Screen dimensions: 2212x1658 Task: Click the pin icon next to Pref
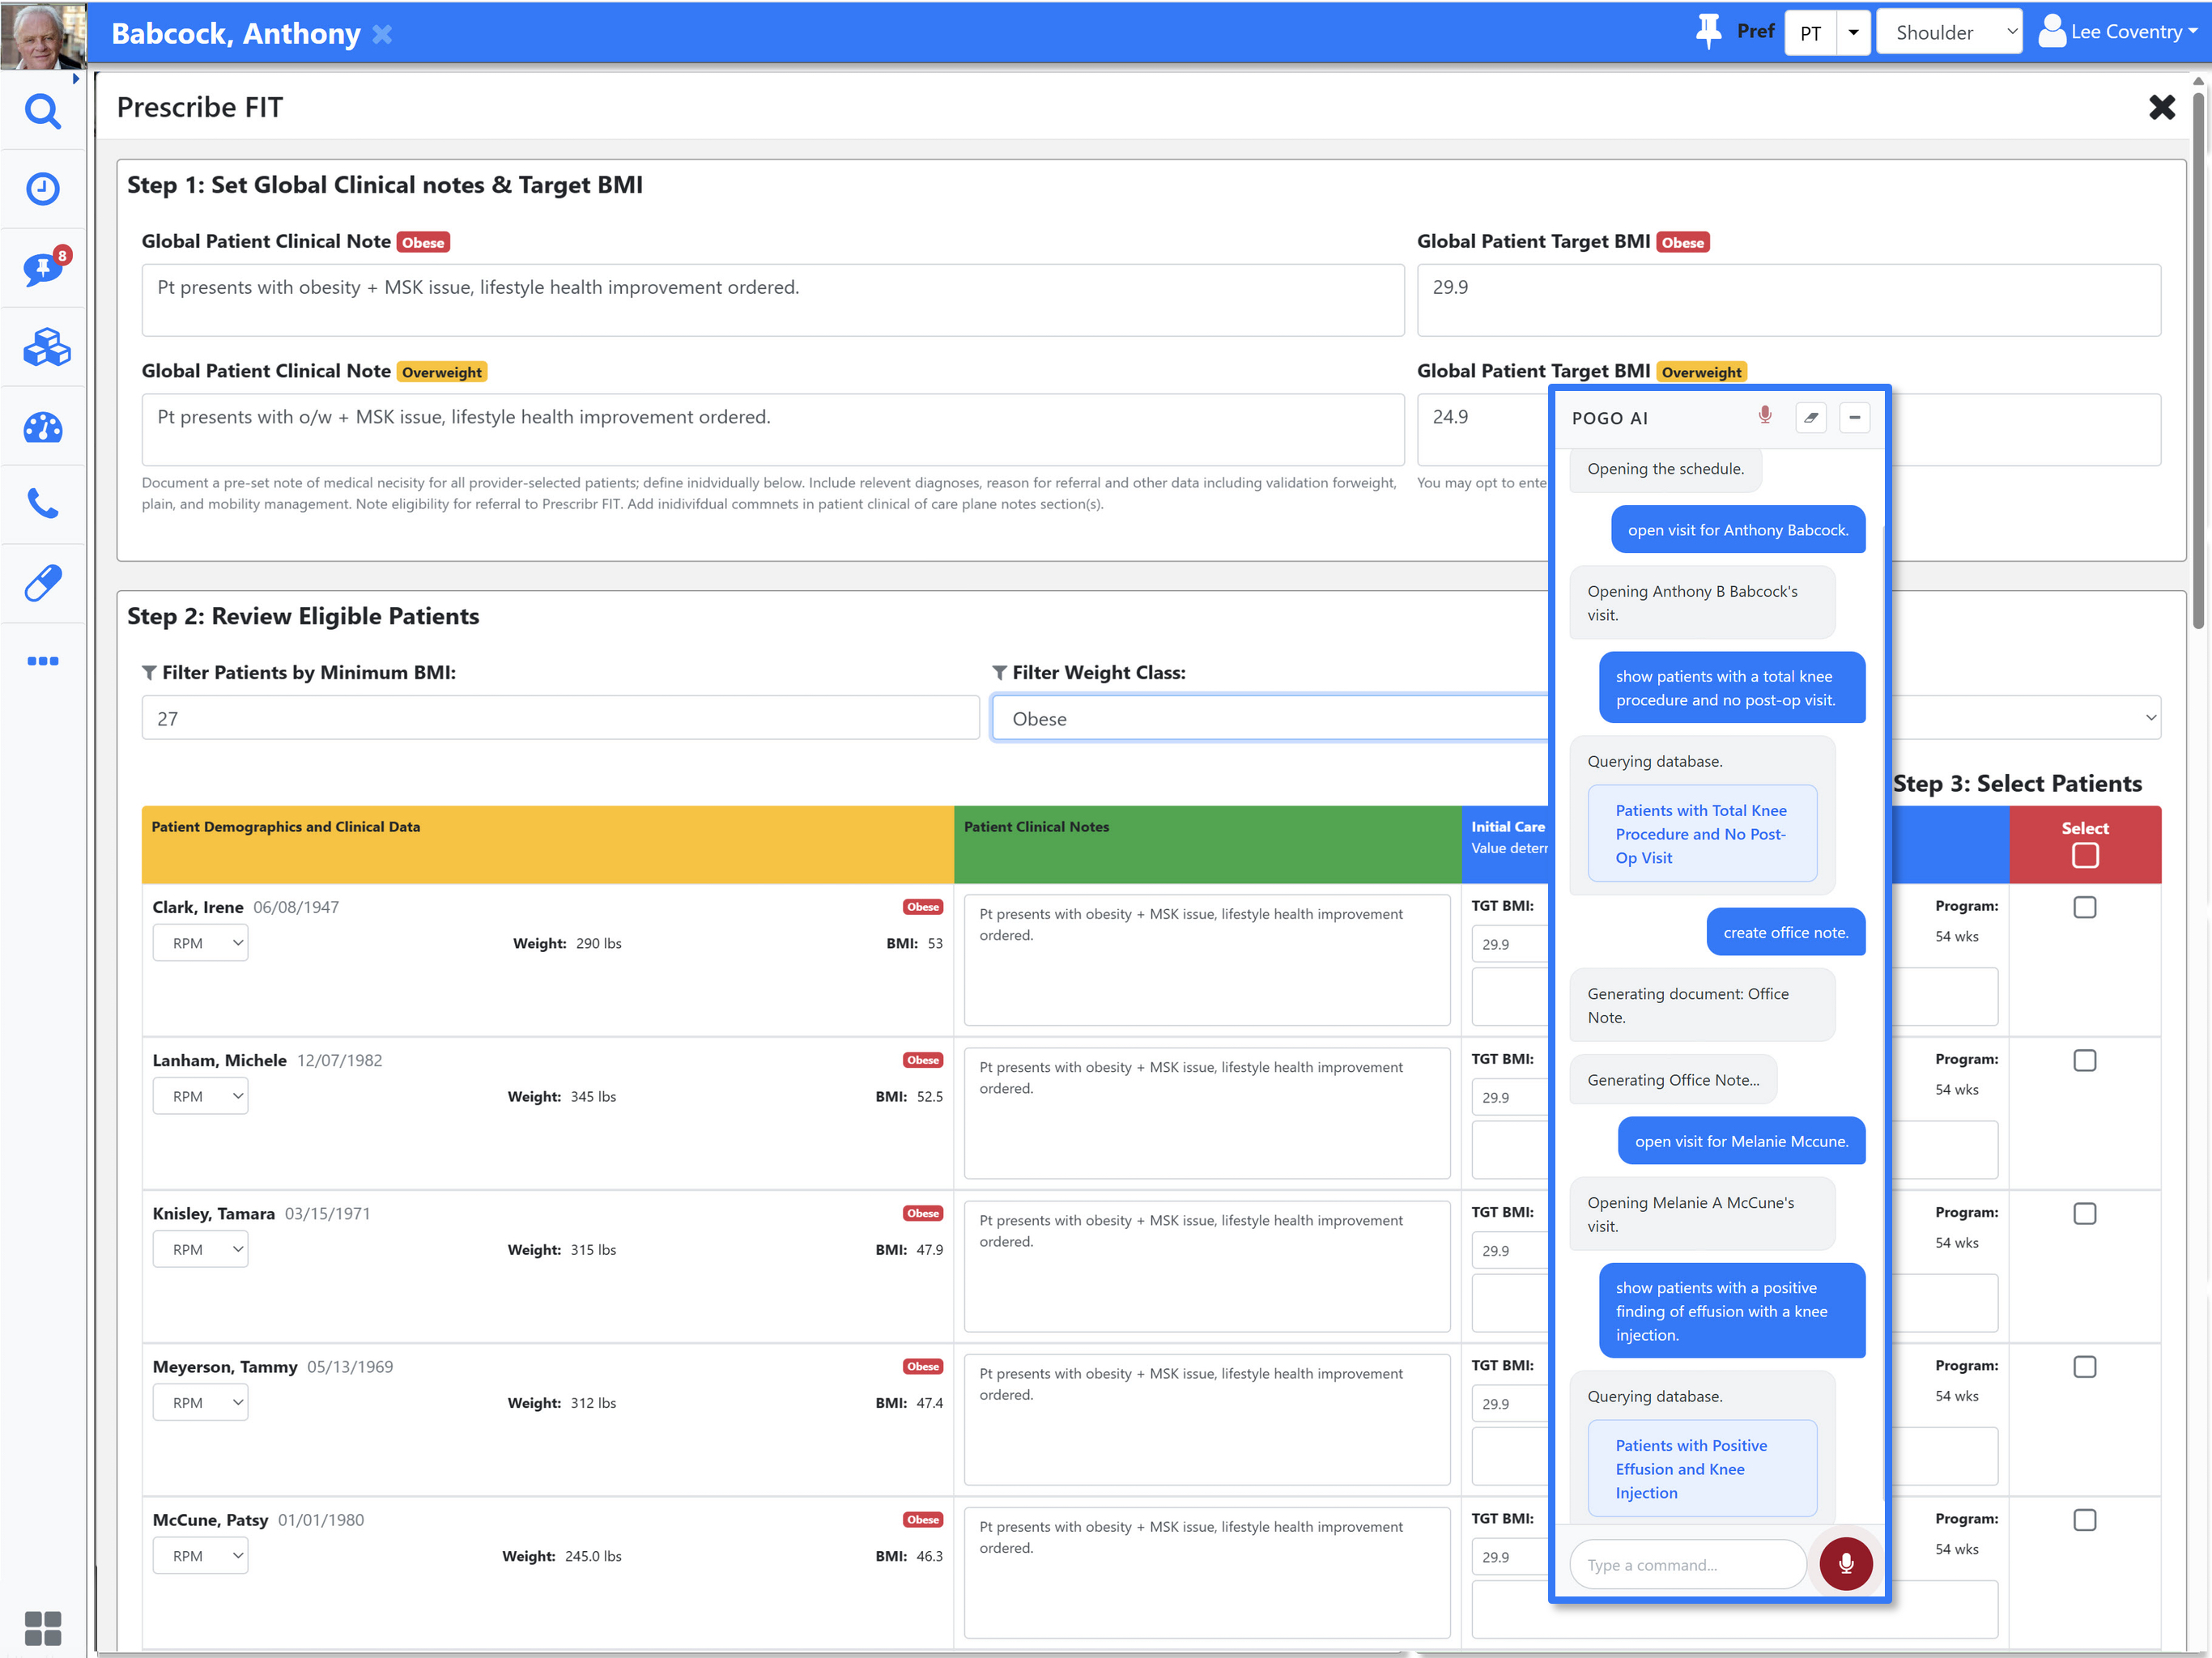pos(1708,31)
